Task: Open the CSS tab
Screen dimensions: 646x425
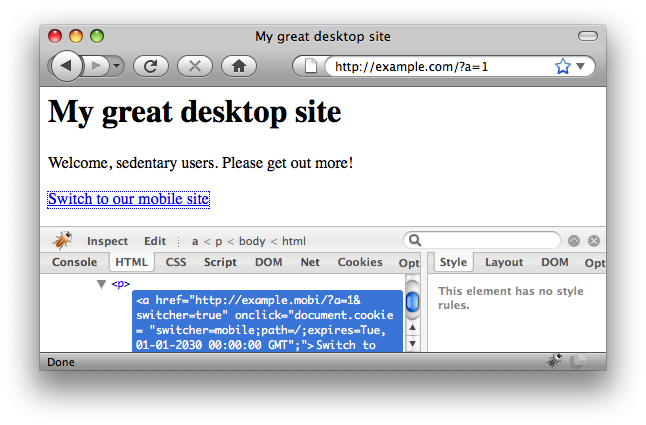Action: click(x=176, y=262)
